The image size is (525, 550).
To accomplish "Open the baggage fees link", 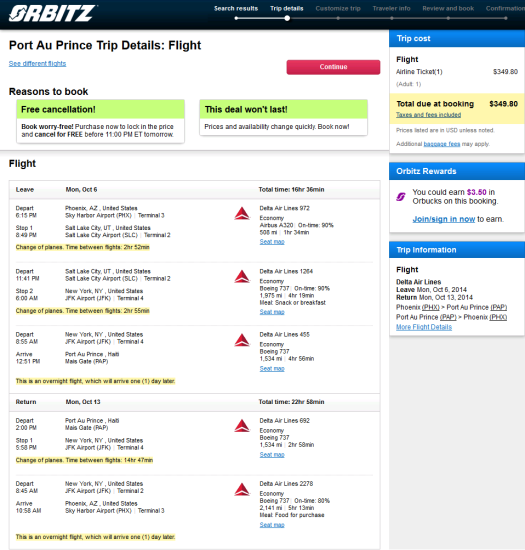I will coord(442,144).
